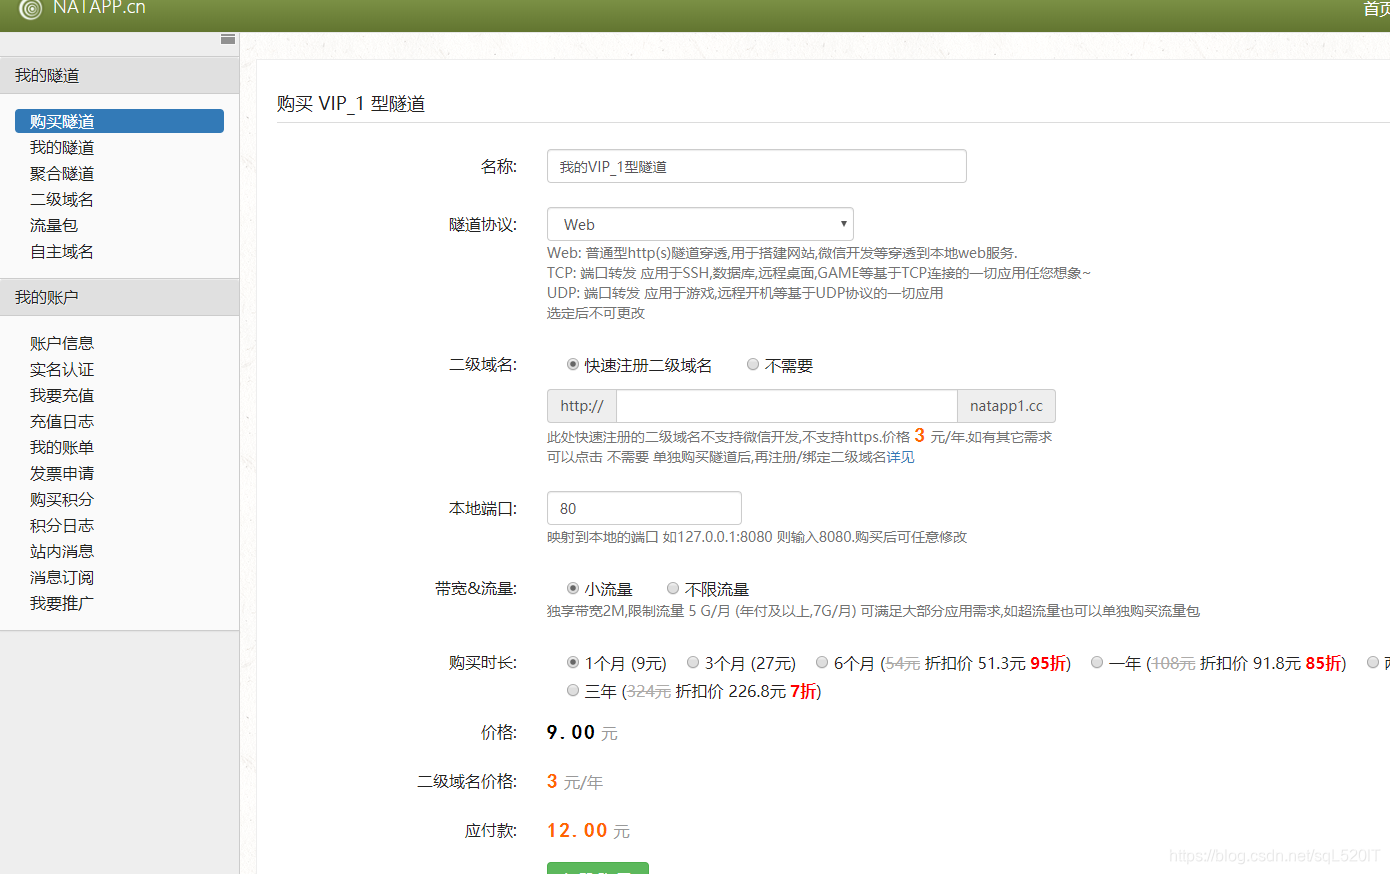
Task: Click the 3 元/年 subdomain price value
Action: coord(575,782)
